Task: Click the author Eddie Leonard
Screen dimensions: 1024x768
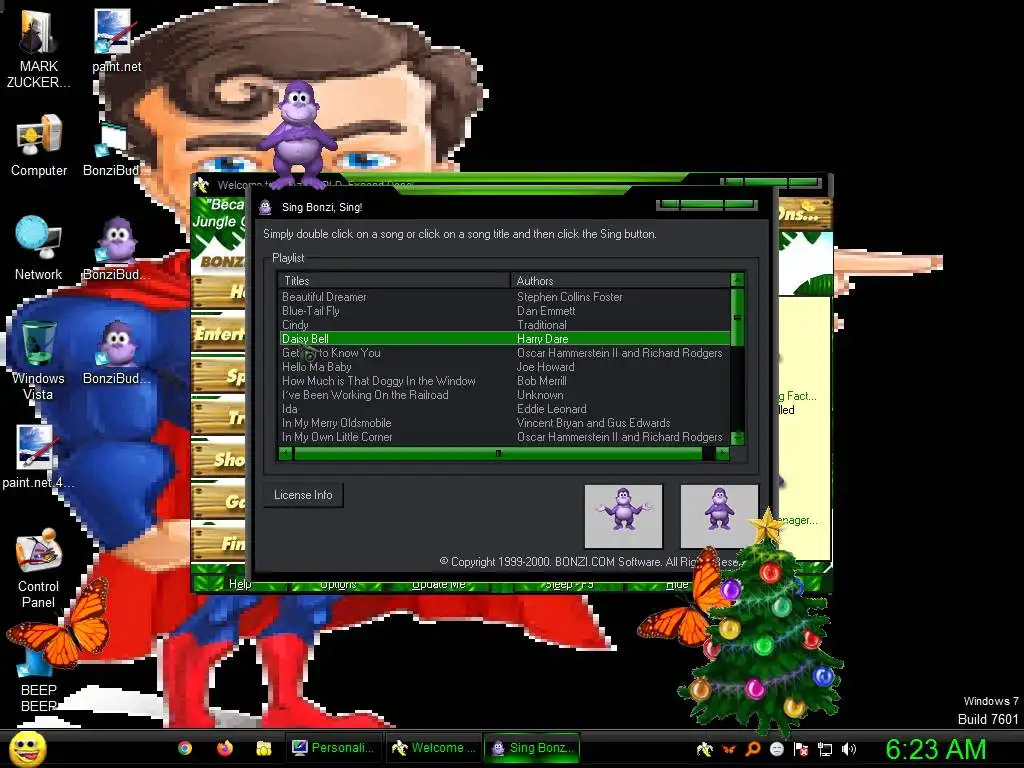Action: click(552, 409)
